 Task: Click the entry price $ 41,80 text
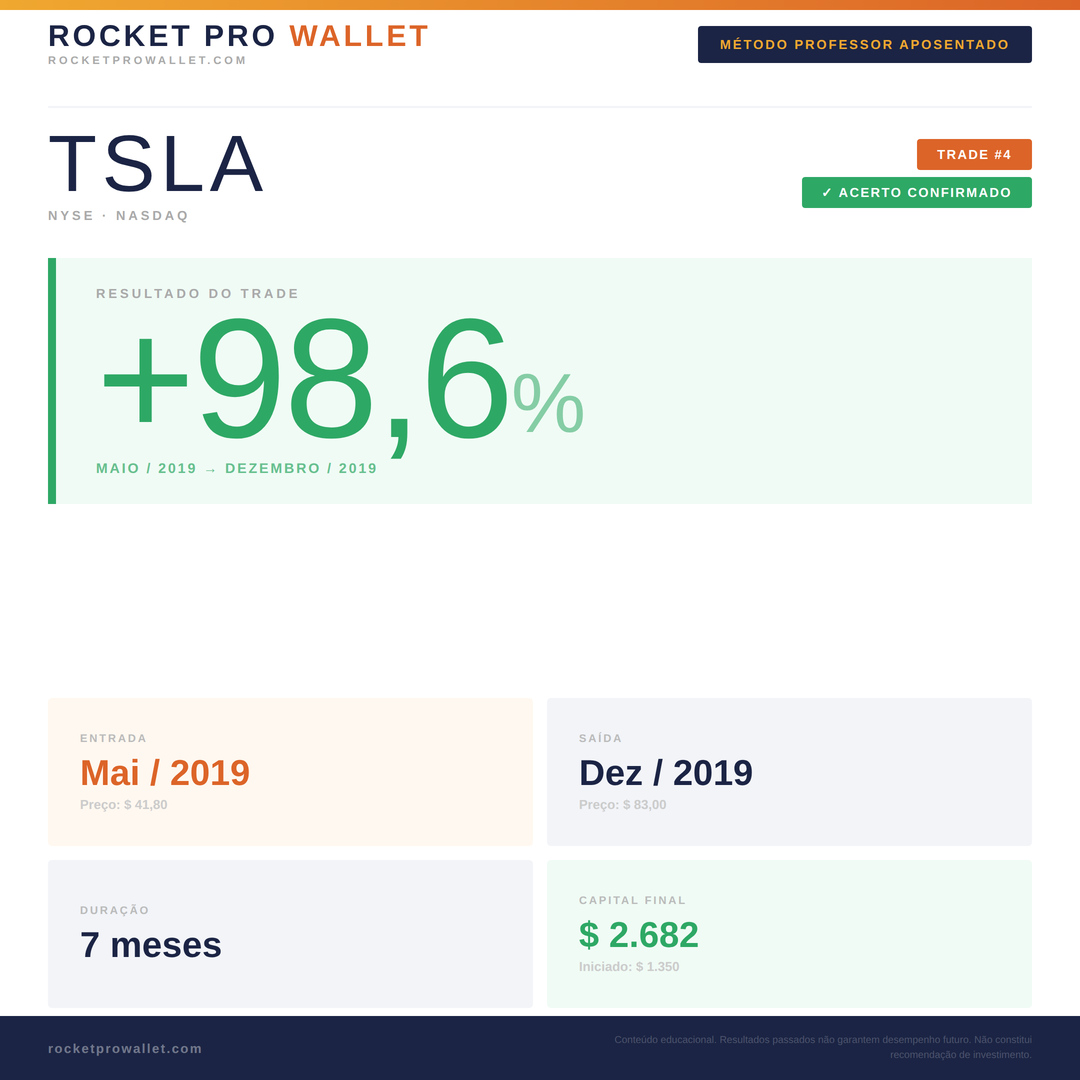(x=124, y=805)
